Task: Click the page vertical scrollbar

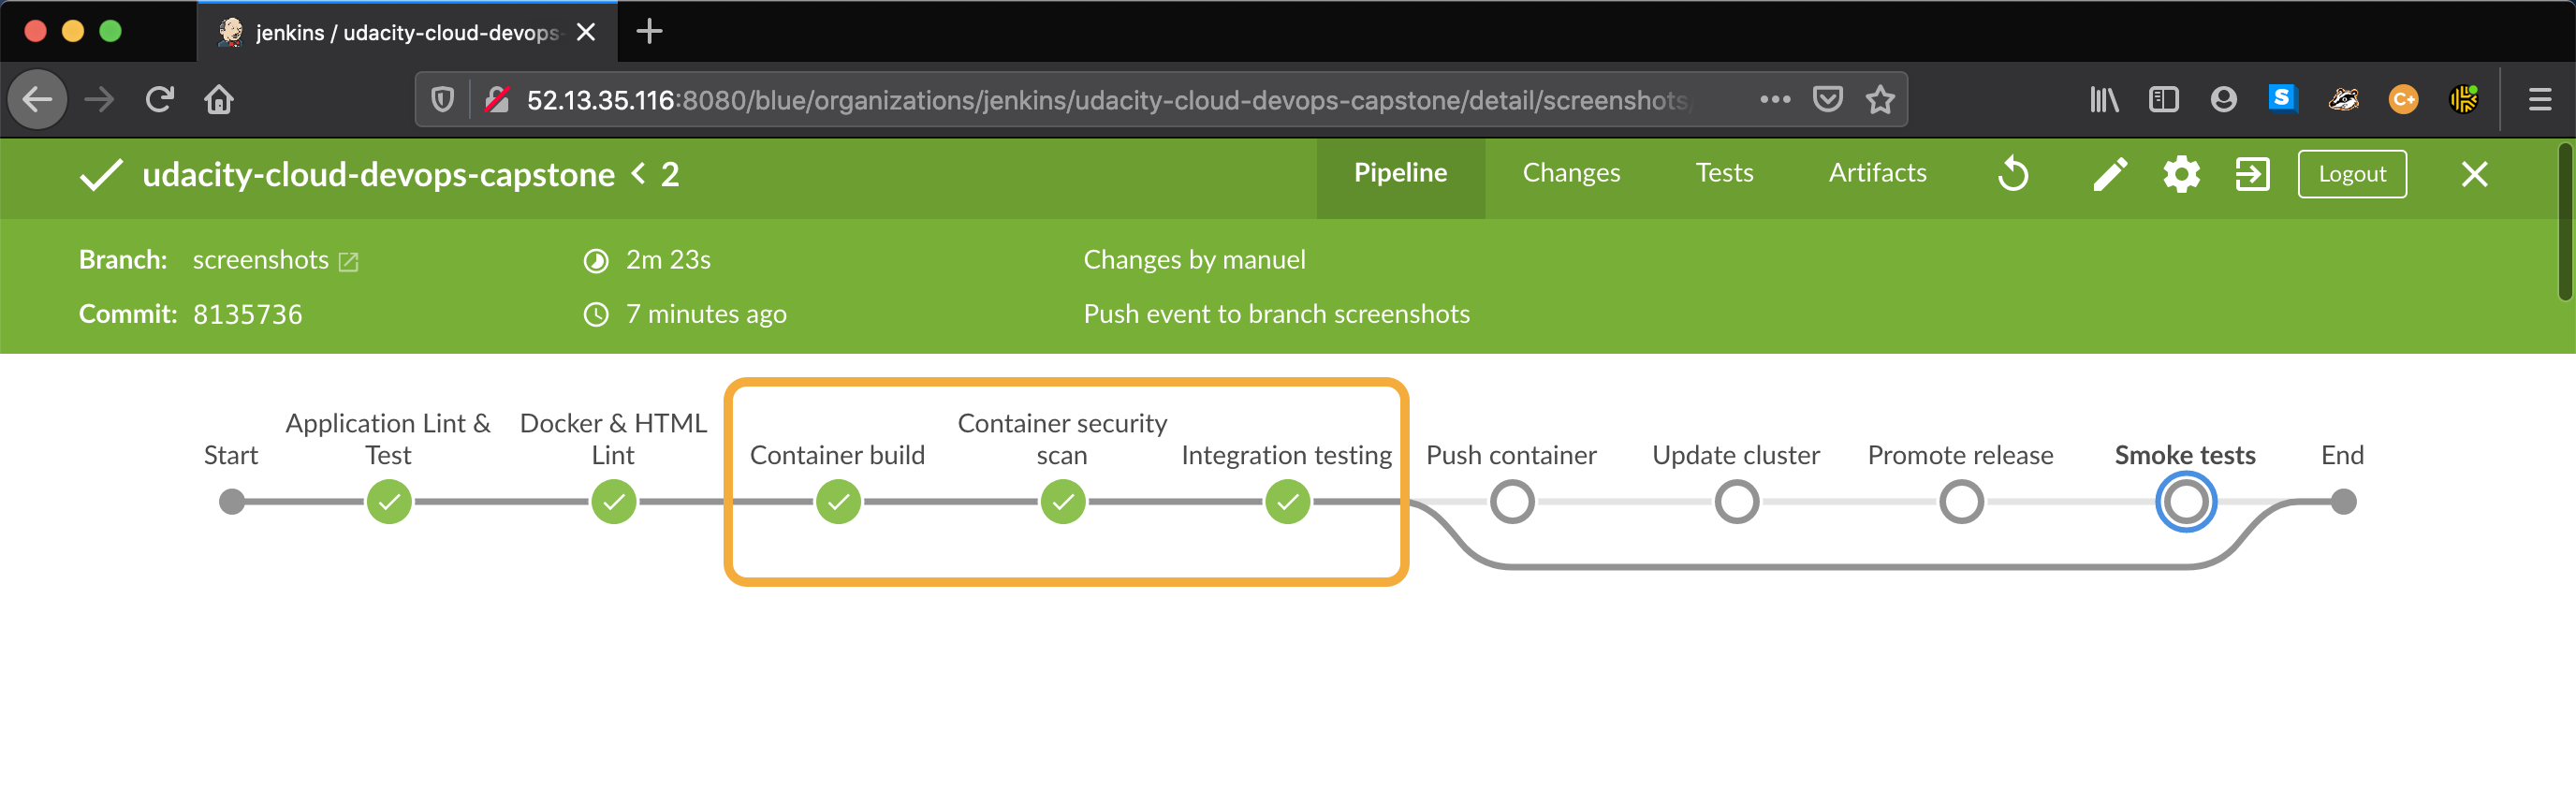Action: (2566, 222)
